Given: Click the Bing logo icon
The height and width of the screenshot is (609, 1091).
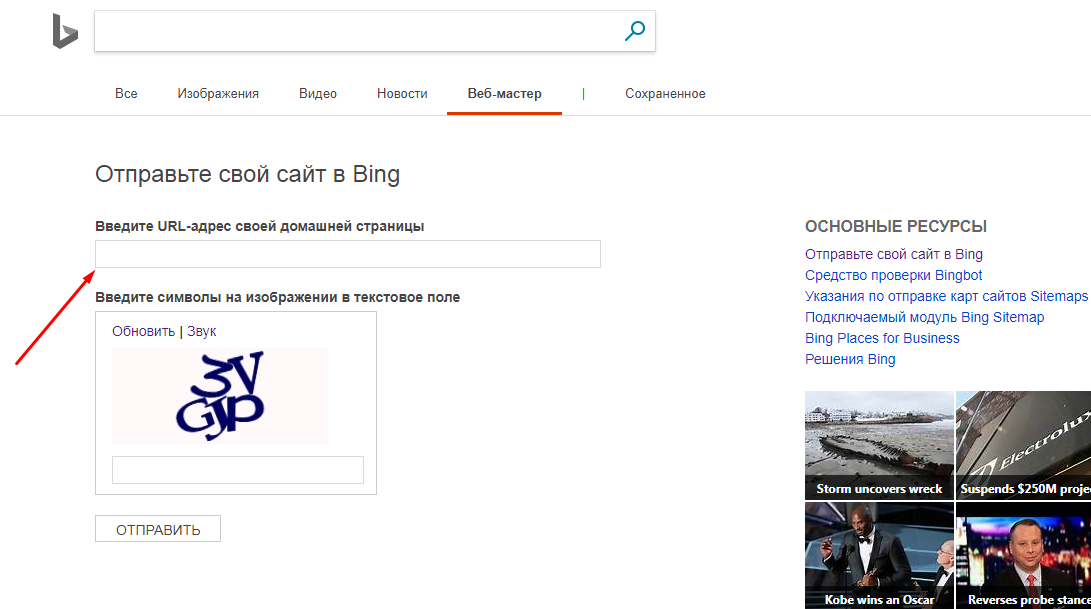Looking at the screenshot, I should coord(65,32).
